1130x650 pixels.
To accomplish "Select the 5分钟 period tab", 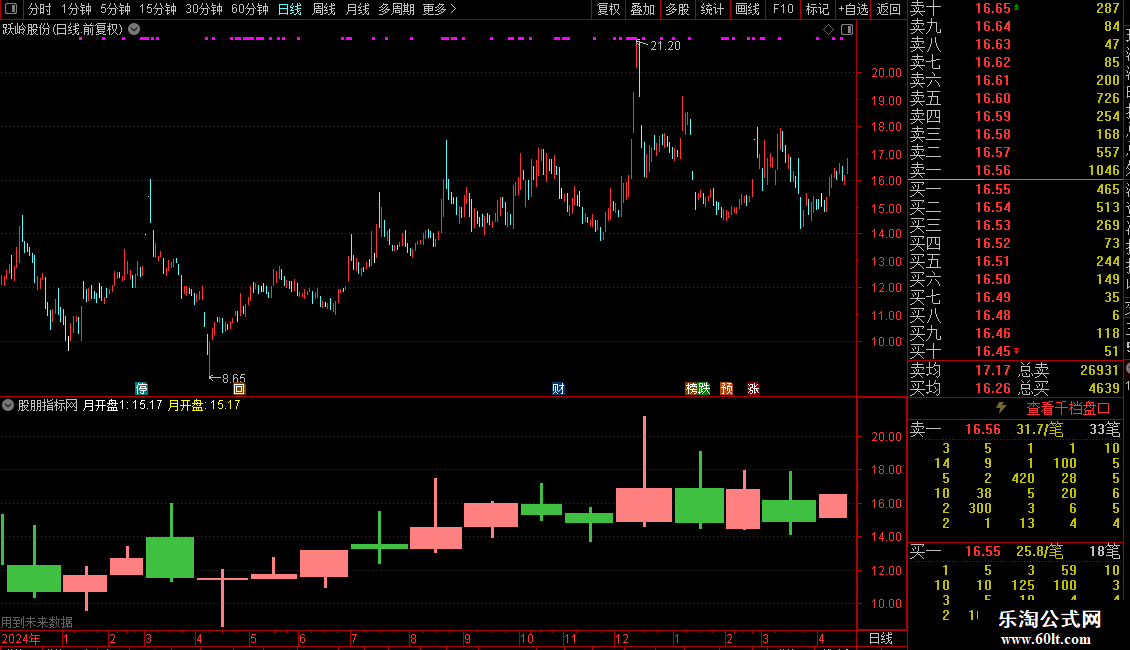I will (x=115, y=9).
